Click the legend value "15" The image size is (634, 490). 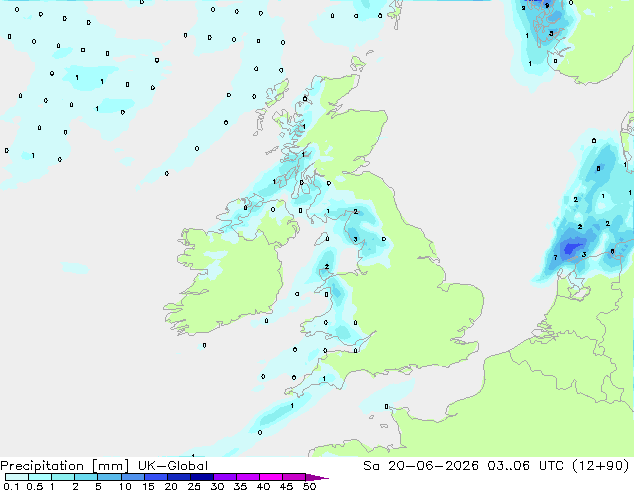tap(148, 486)
